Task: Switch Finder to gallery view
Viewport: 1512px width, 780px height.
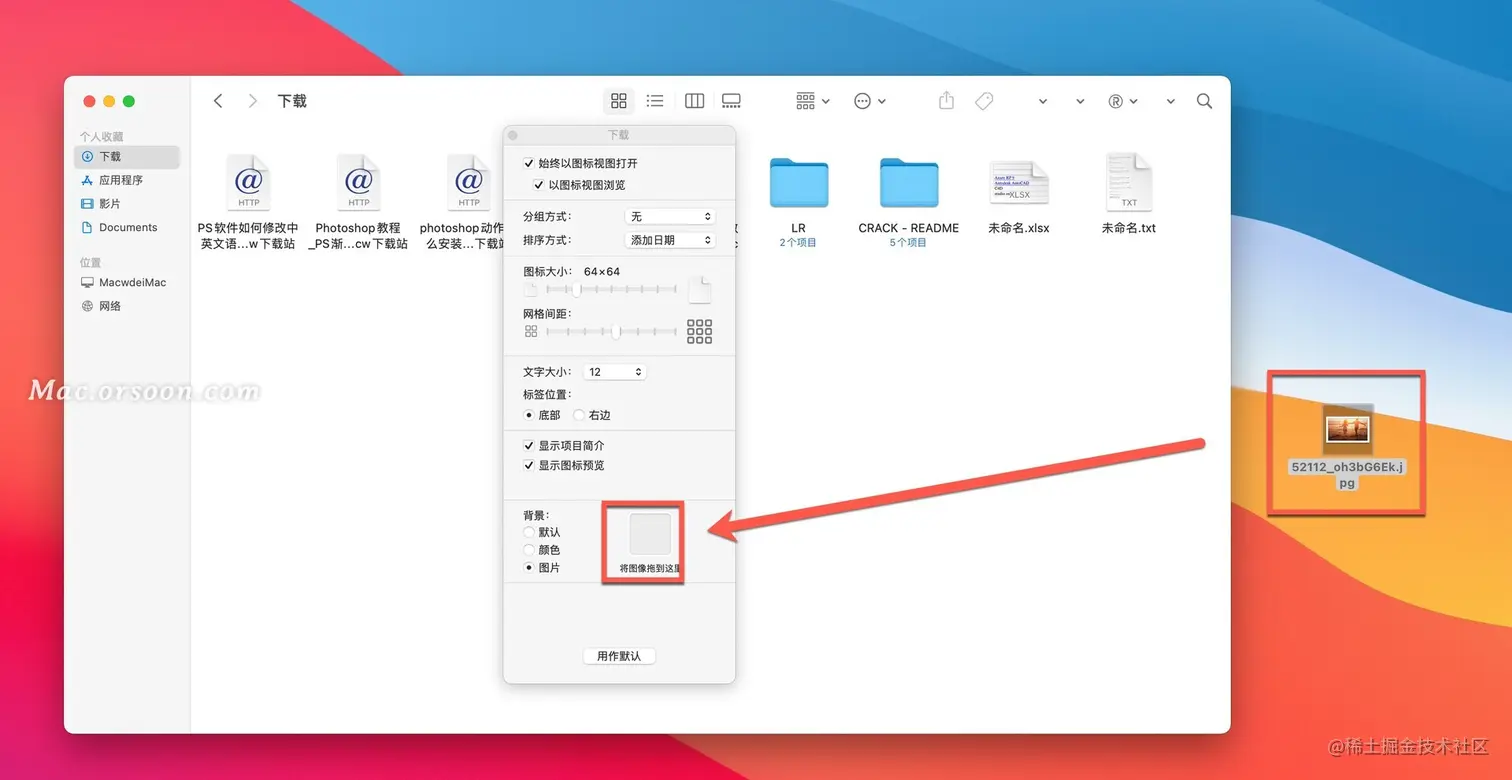Action: click(731, 101)
